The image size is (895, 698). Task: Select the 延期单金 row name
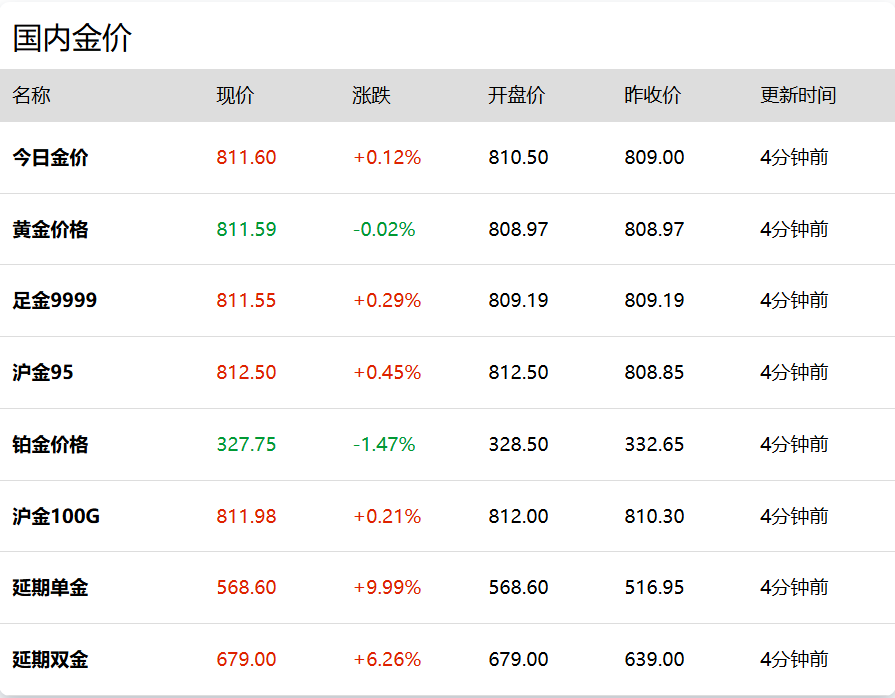50,587
